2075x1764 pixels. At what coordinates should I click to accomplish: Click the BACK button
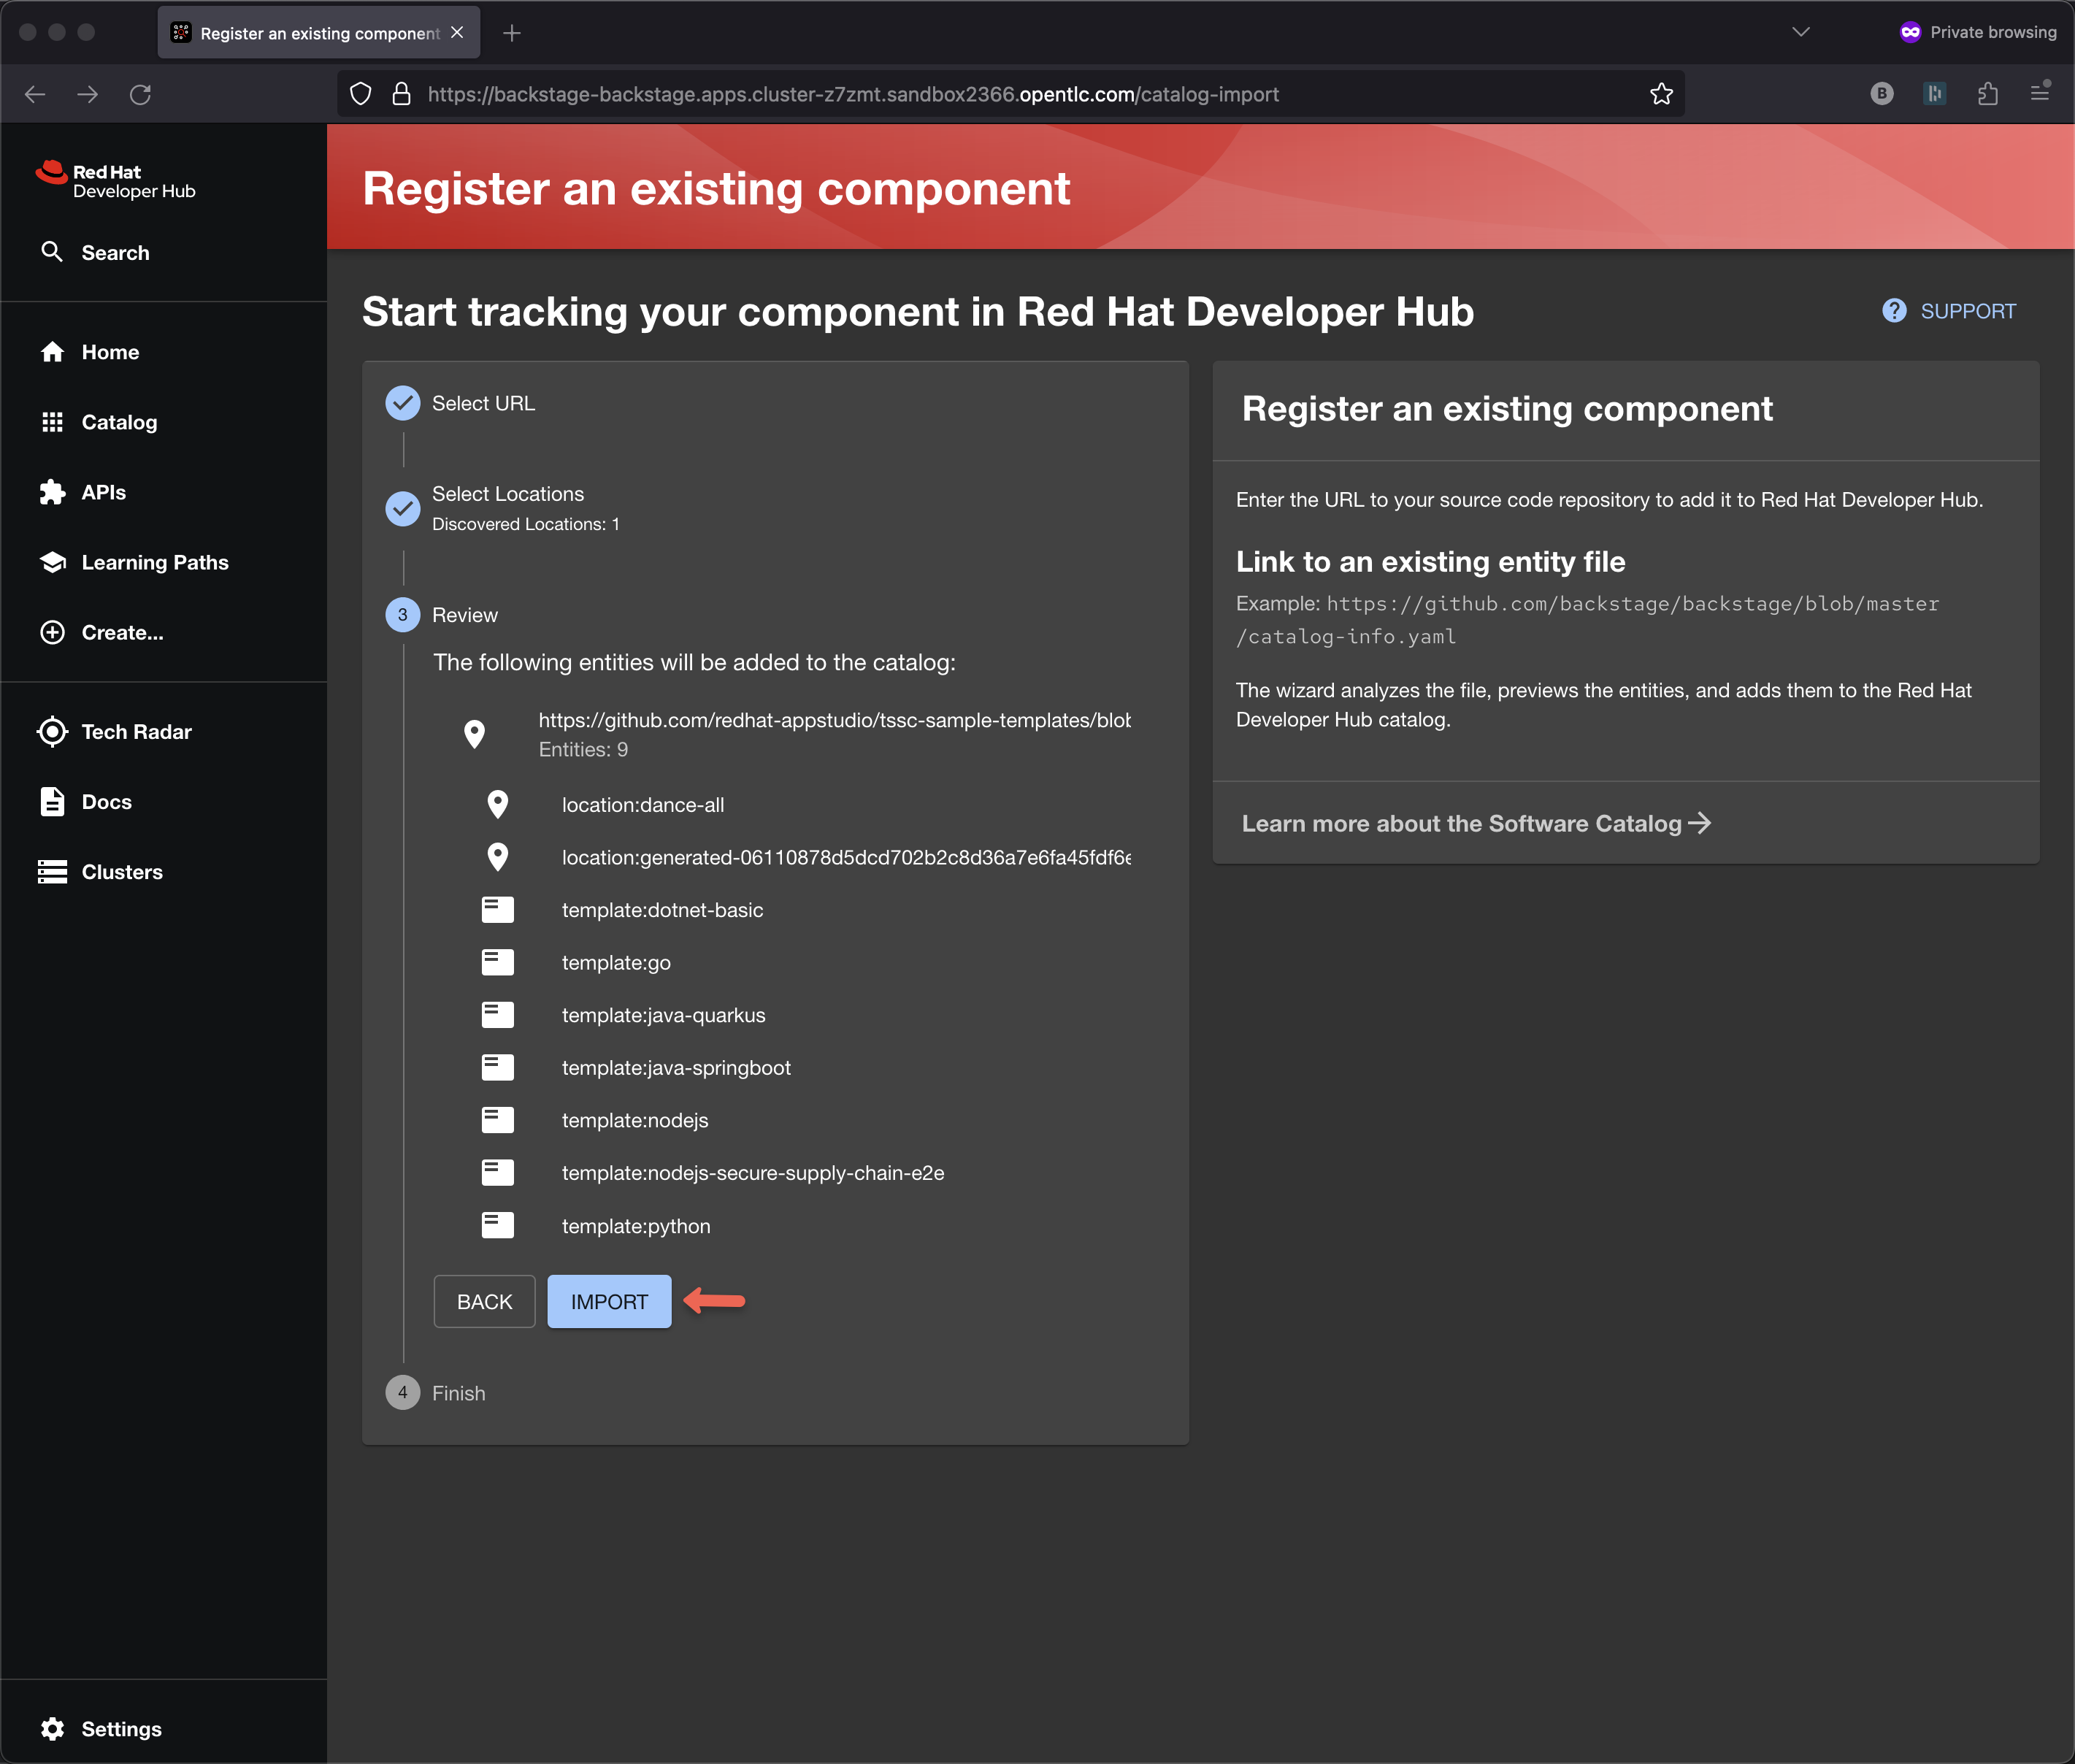click(x=484, y=1301)
